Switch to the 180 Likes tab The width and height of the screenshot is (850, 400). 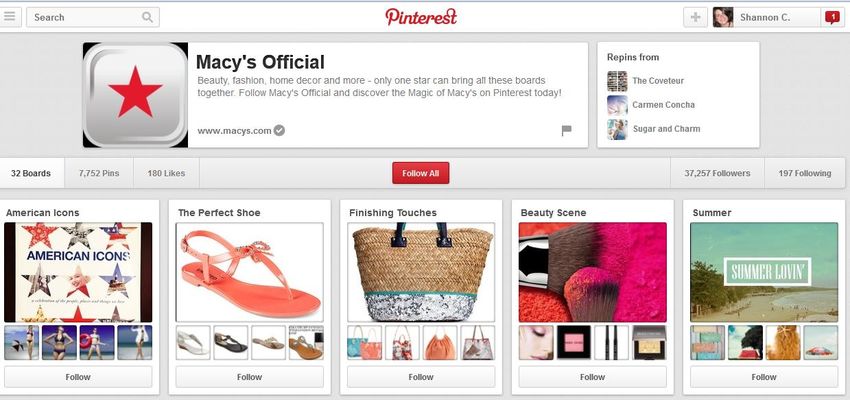166,173
